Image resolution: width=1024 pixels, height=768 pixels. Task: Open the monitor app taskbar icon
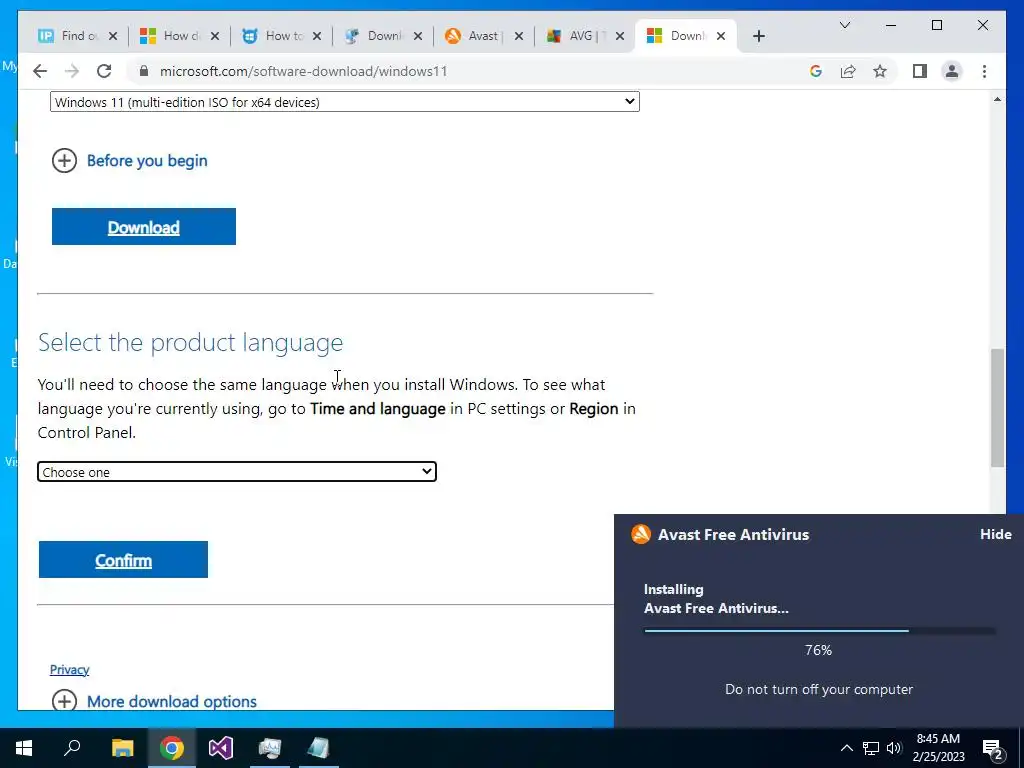[x=270, y=748]
